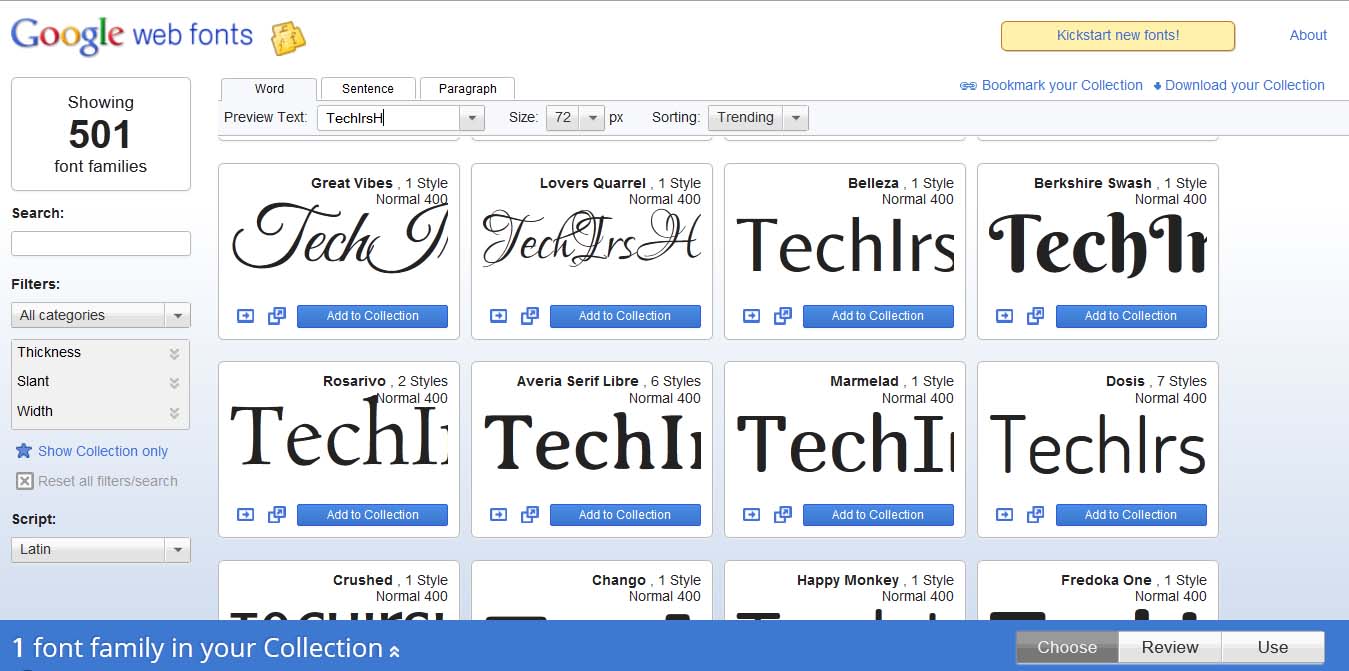
Task: Select the Use step button
Action: 1273,647
